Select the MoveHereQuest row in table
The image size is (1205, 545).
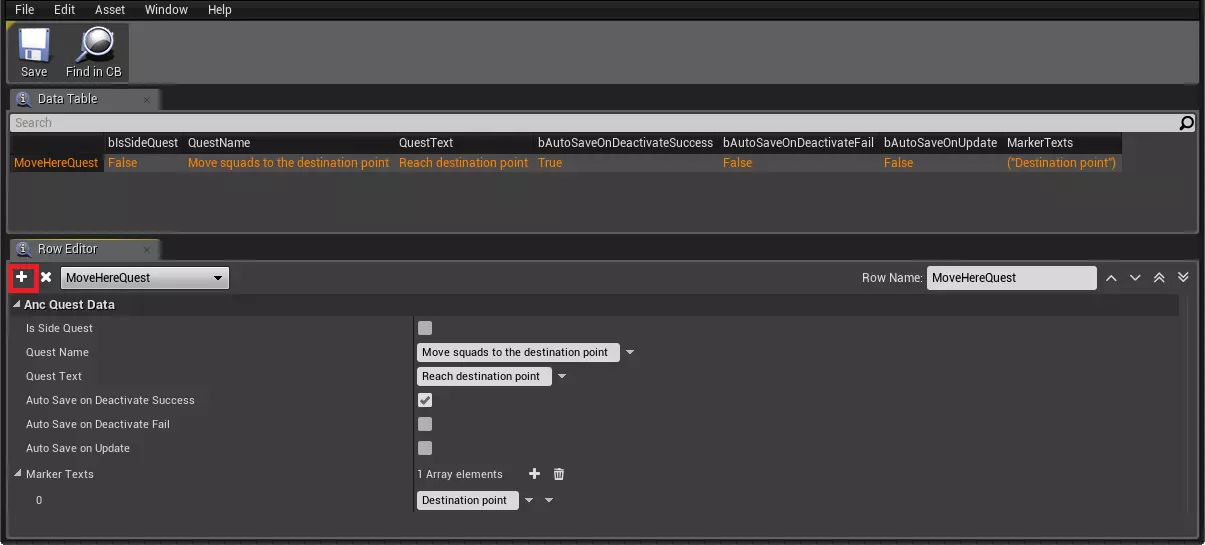point(56,163)
